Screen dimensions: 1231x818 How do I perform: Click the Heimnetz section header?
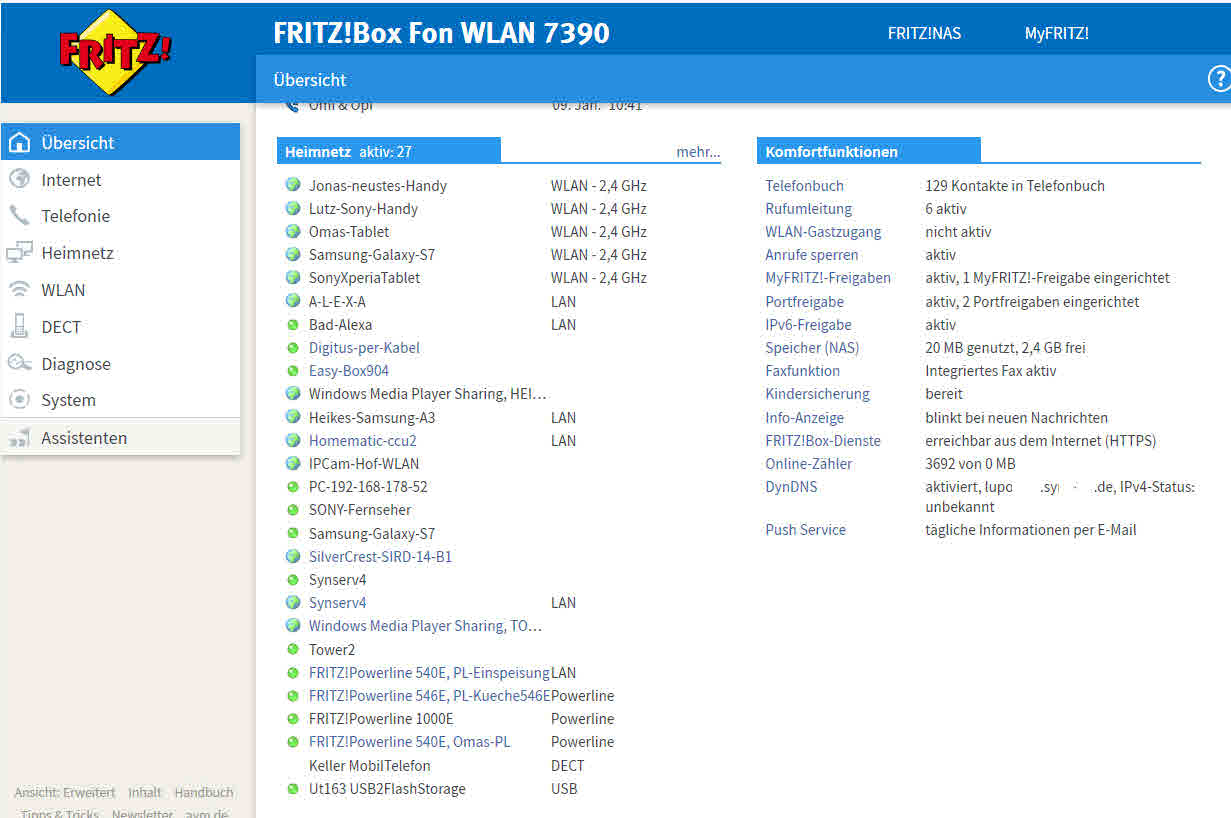388,151
